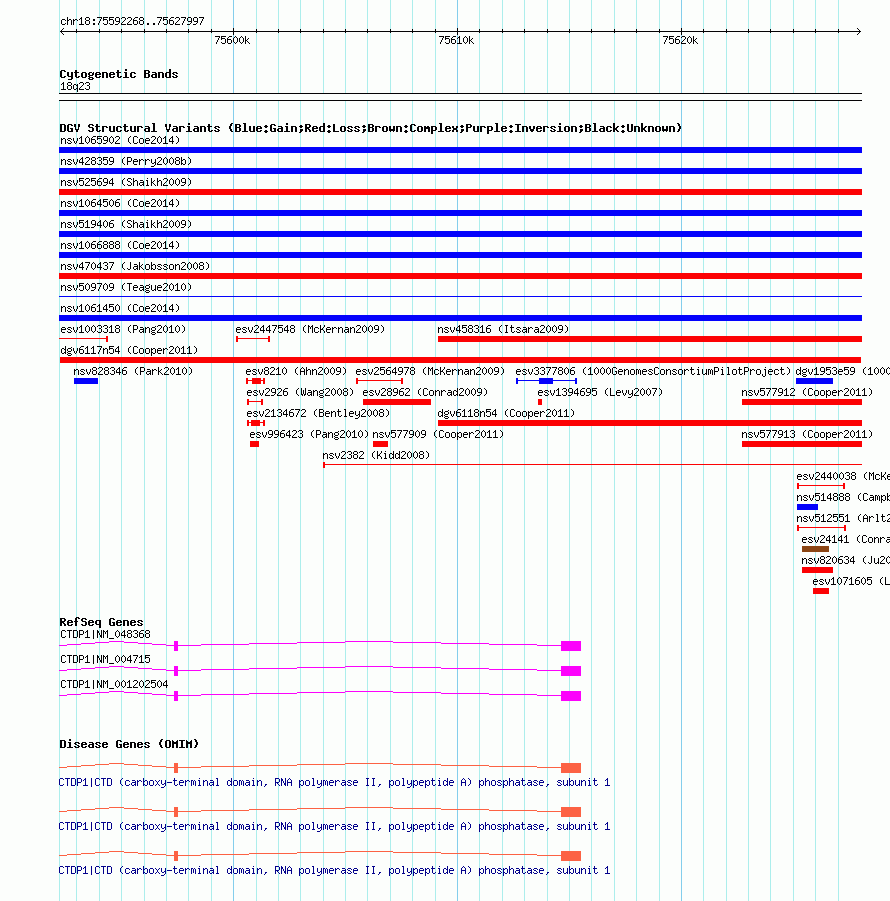Open the nsv2382 (Kidd2008) variant label
This screenshot has height=901, width=890.
point(376,455)
